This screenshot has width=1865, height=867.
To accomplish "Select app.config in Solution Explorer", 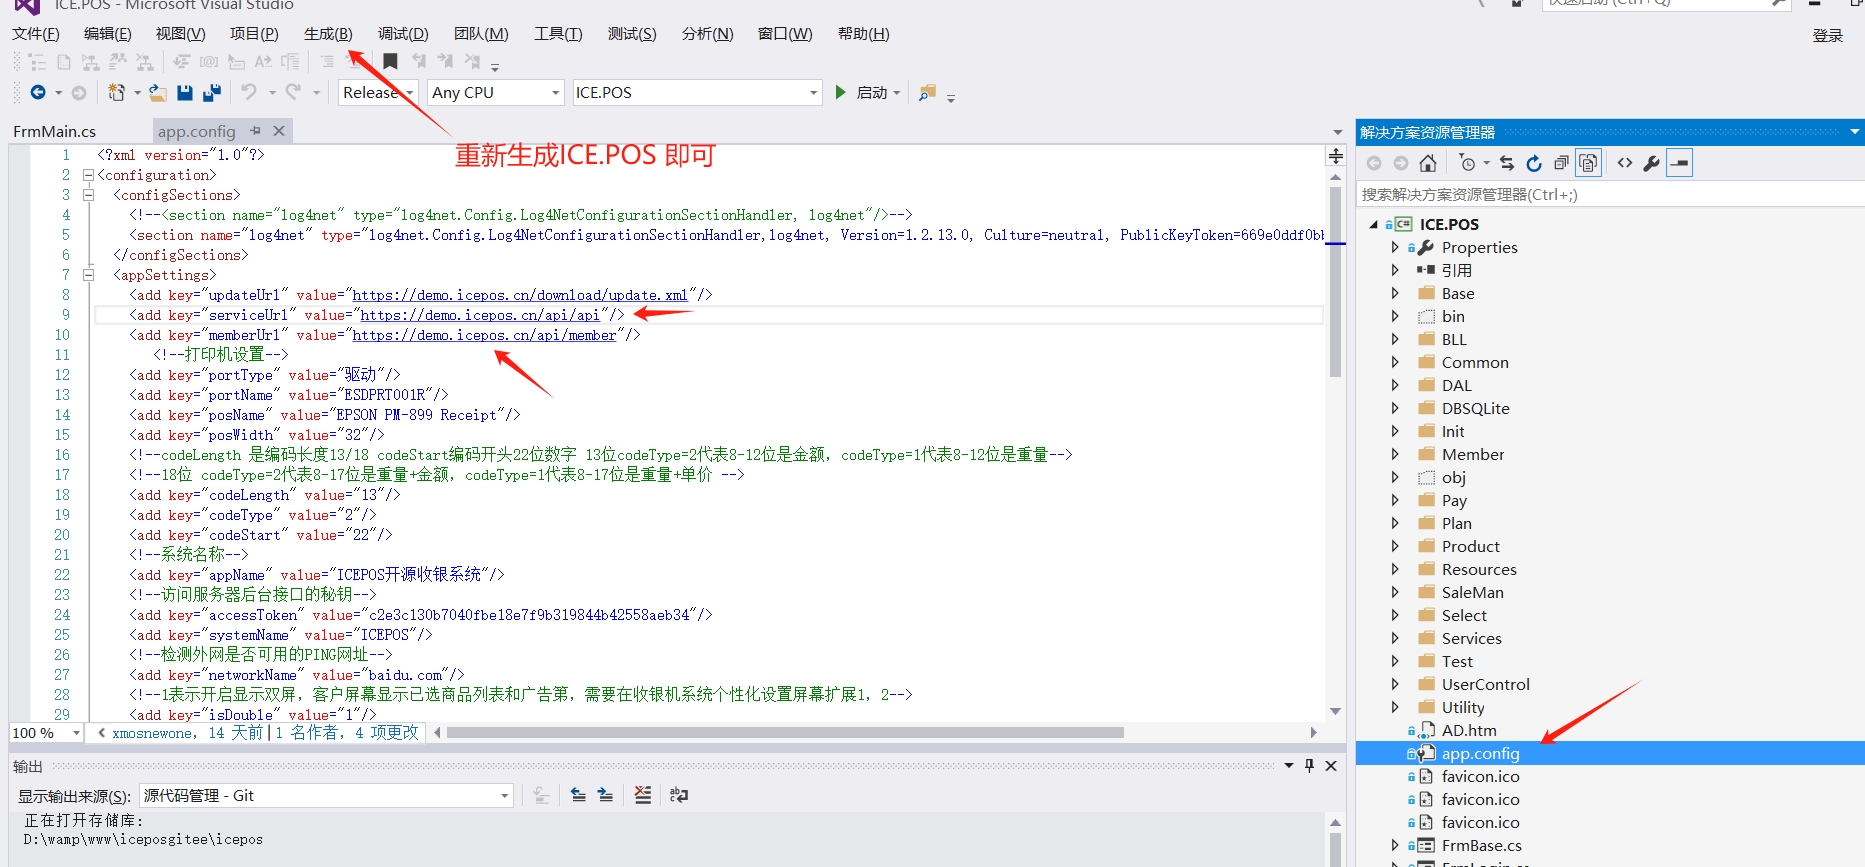I will [1480, 753].
